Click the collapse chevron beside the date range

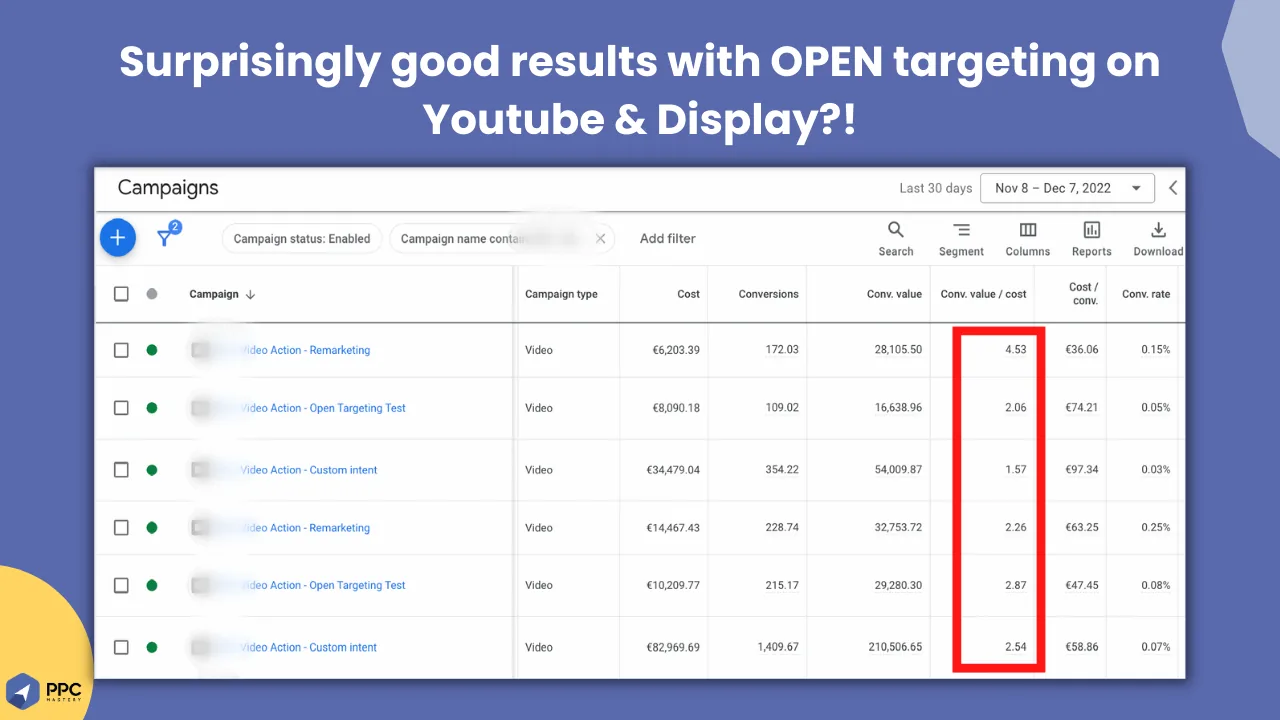click(x=1173, y=188)
